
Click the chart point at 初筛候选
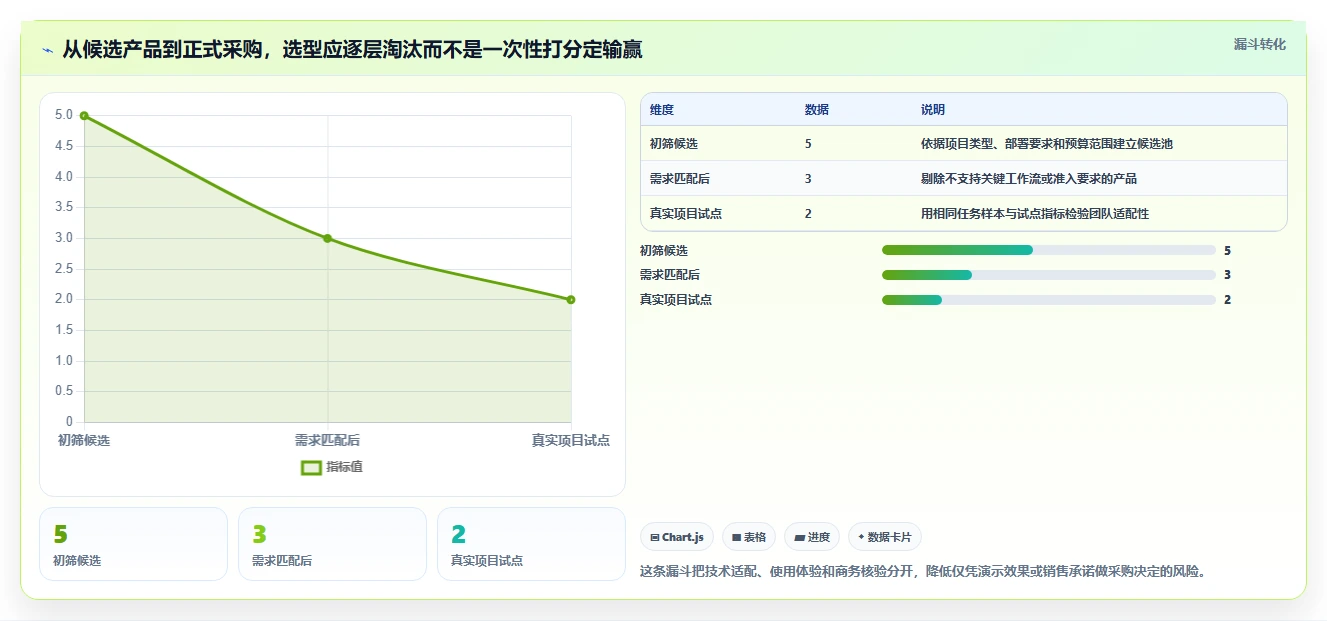(84, 116)
